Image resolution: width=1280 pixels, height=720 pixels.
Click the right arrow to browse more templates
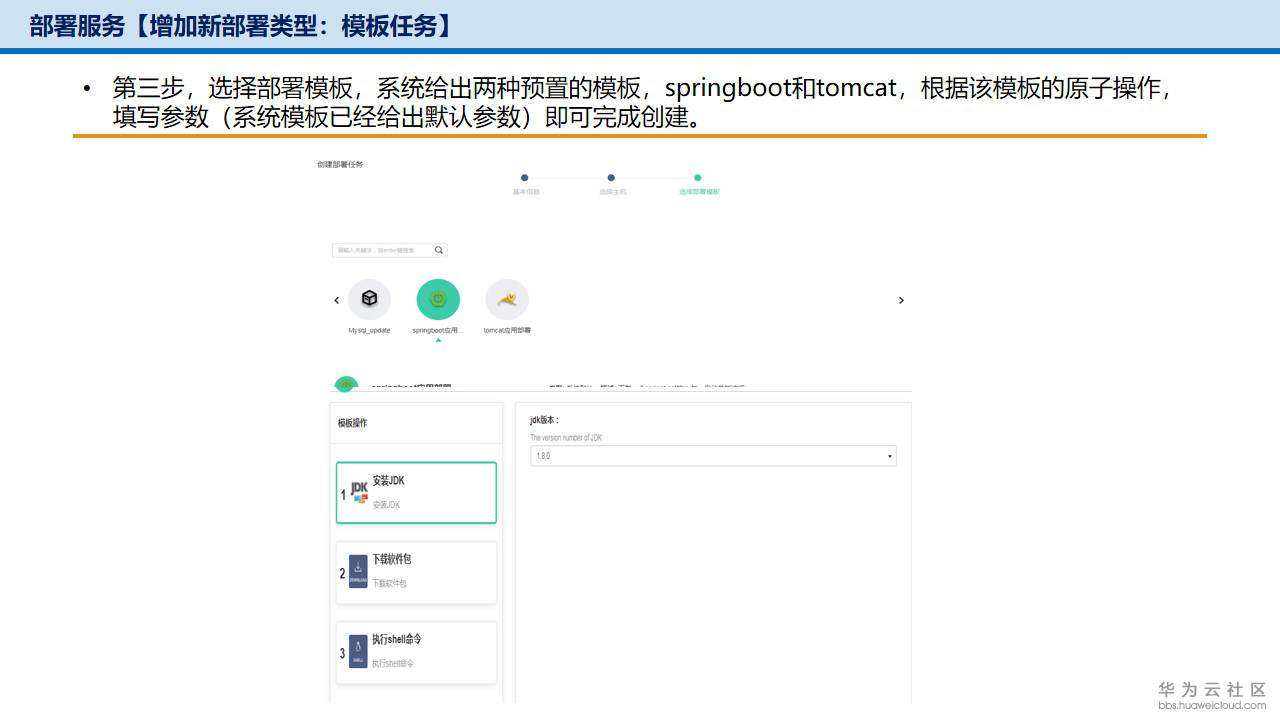(901, 300)
